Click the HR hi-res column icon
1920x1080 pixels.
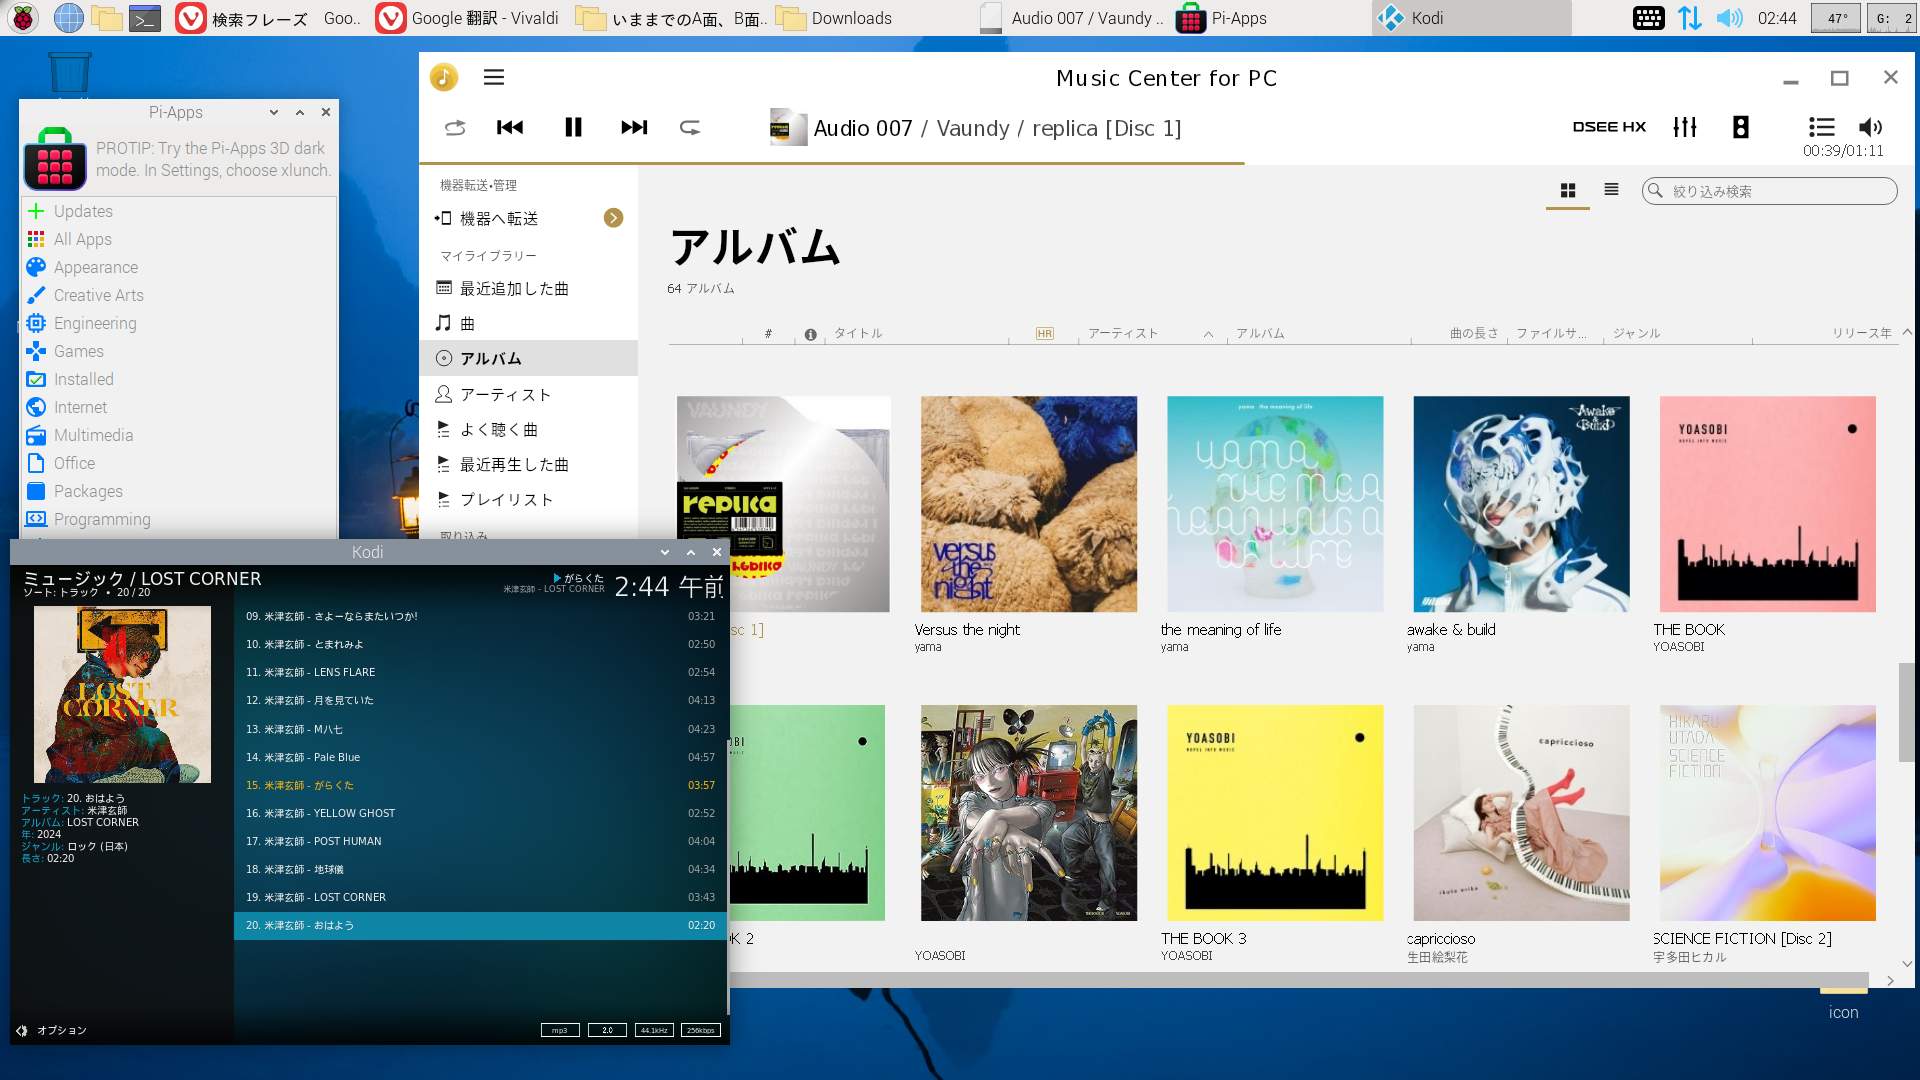click(x=1045, y=333)
